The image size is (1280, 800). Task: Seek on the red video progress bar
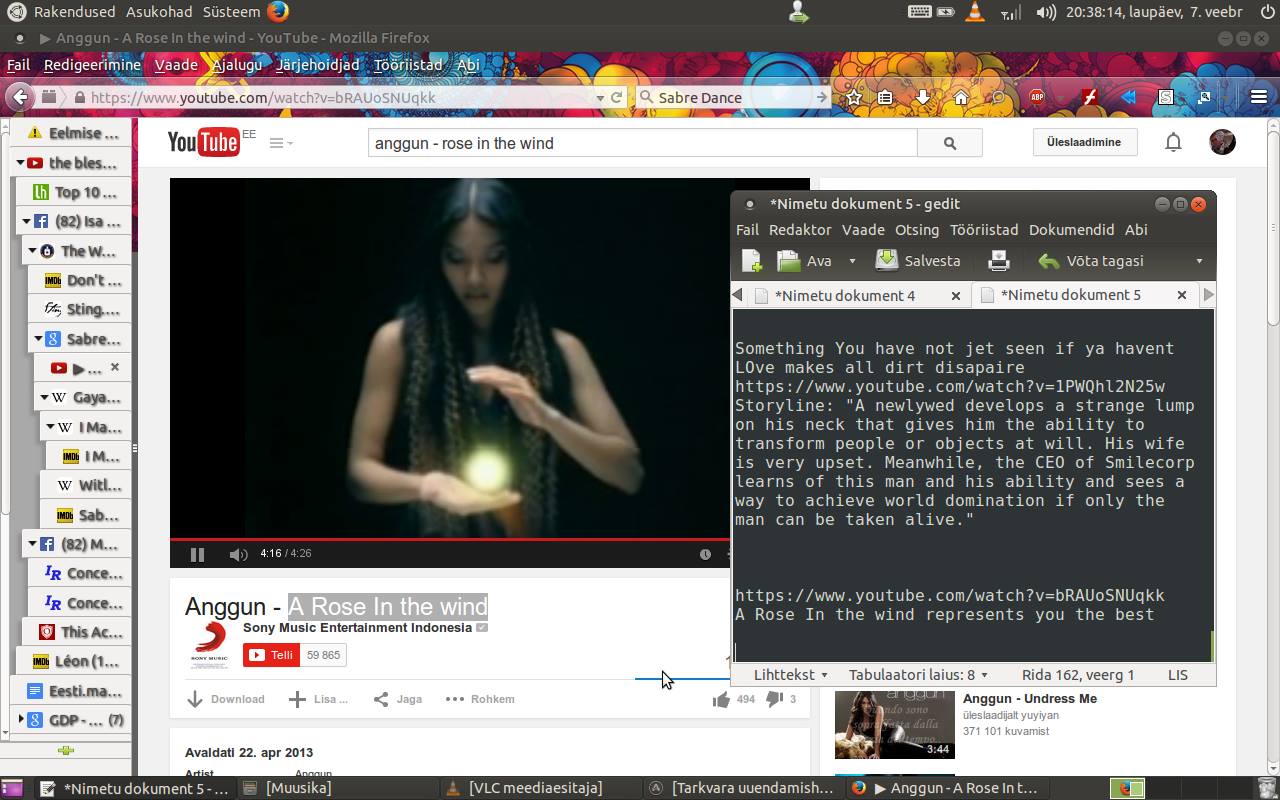point(450,539)
